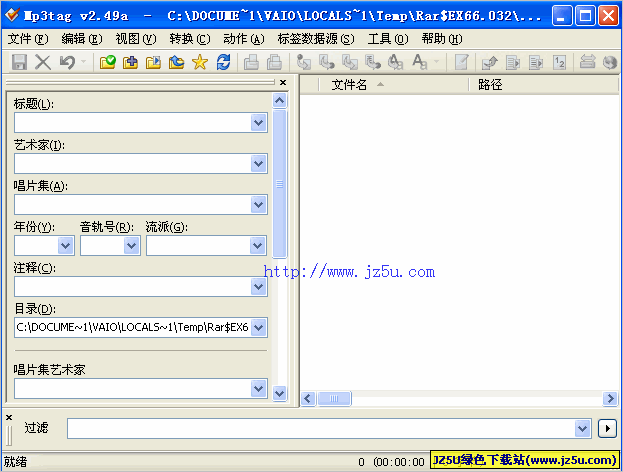Sort by the 文件名 column header
Image resolution: width=623 pixels, height=472 pixels.
(x=393, y=84)
